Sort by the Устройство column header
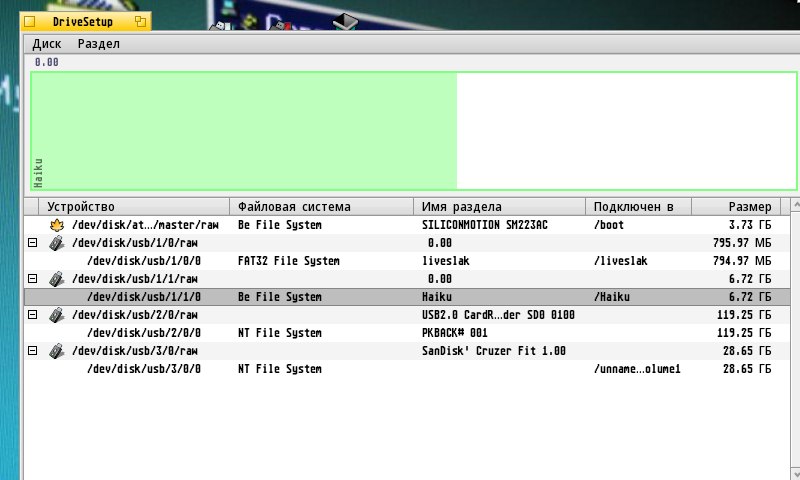Image resolution: width=800 pixels, height=480 pixels. click(134, 207)
